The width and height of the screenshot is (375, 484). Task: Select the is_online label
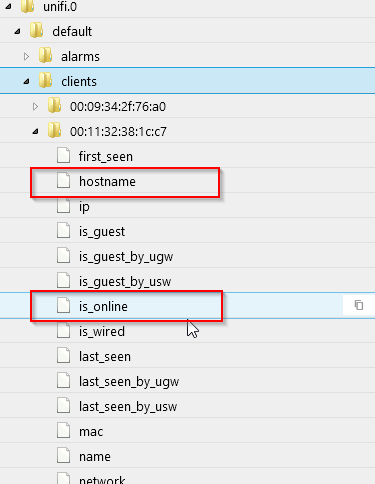(103, 307)
